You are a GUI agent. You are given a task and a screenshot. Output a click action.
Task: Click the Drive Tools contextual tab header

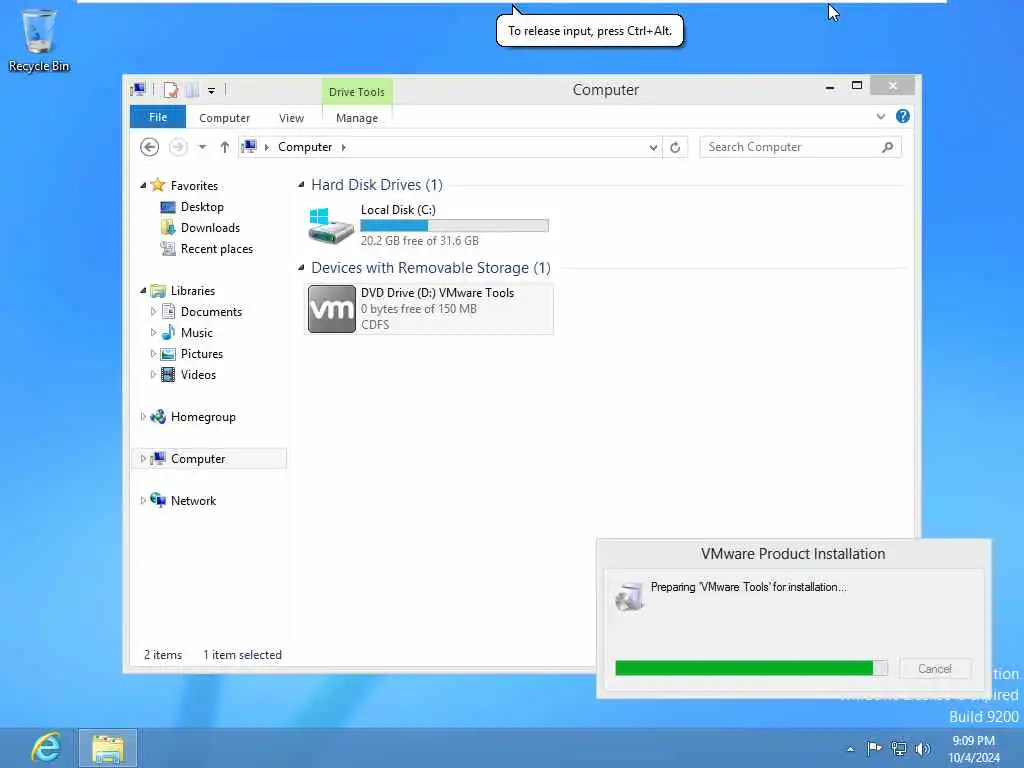tap(357, 91)
